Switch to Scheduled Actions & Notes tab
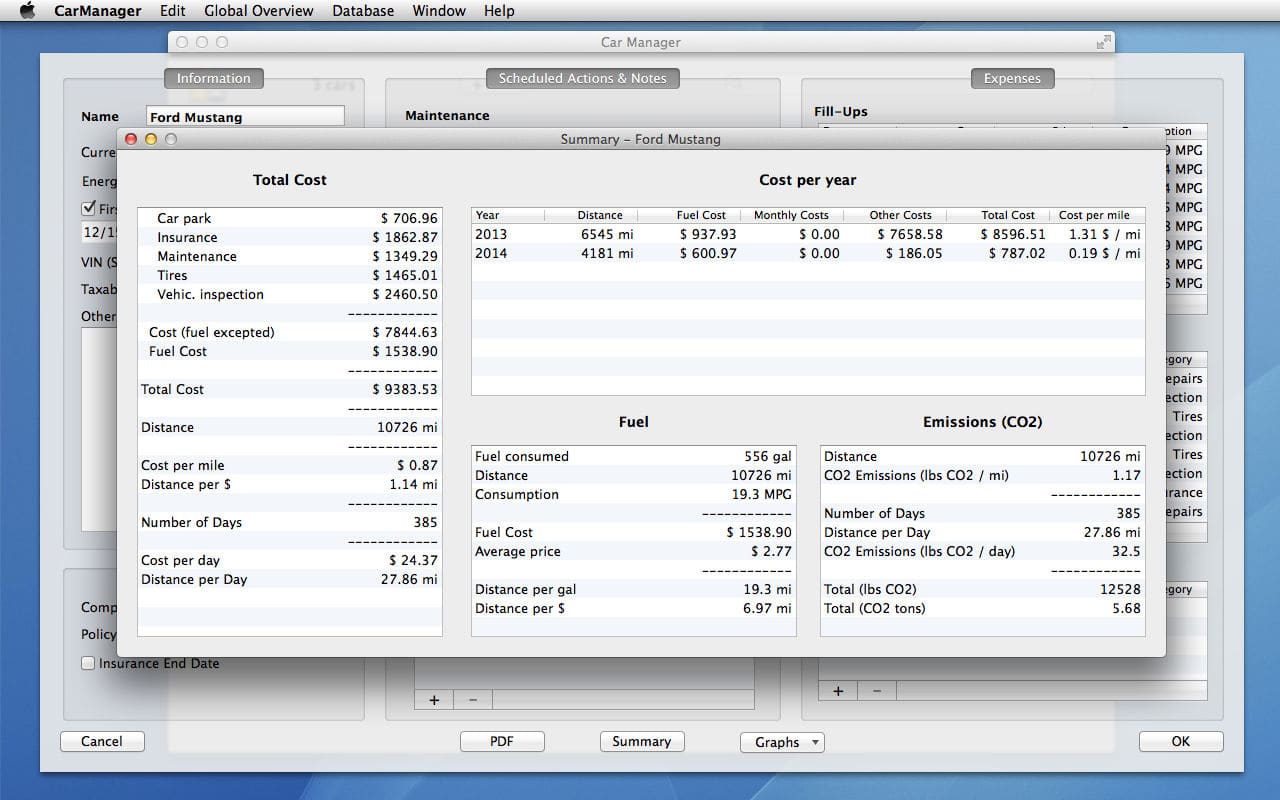This screenshot has height=800, width=1280. 582,78
